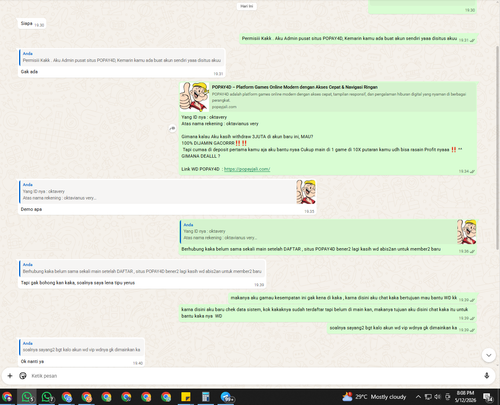
Task: Select '100% DIJAMIN GACORRR' line
Action: click(x=214, y=143)
